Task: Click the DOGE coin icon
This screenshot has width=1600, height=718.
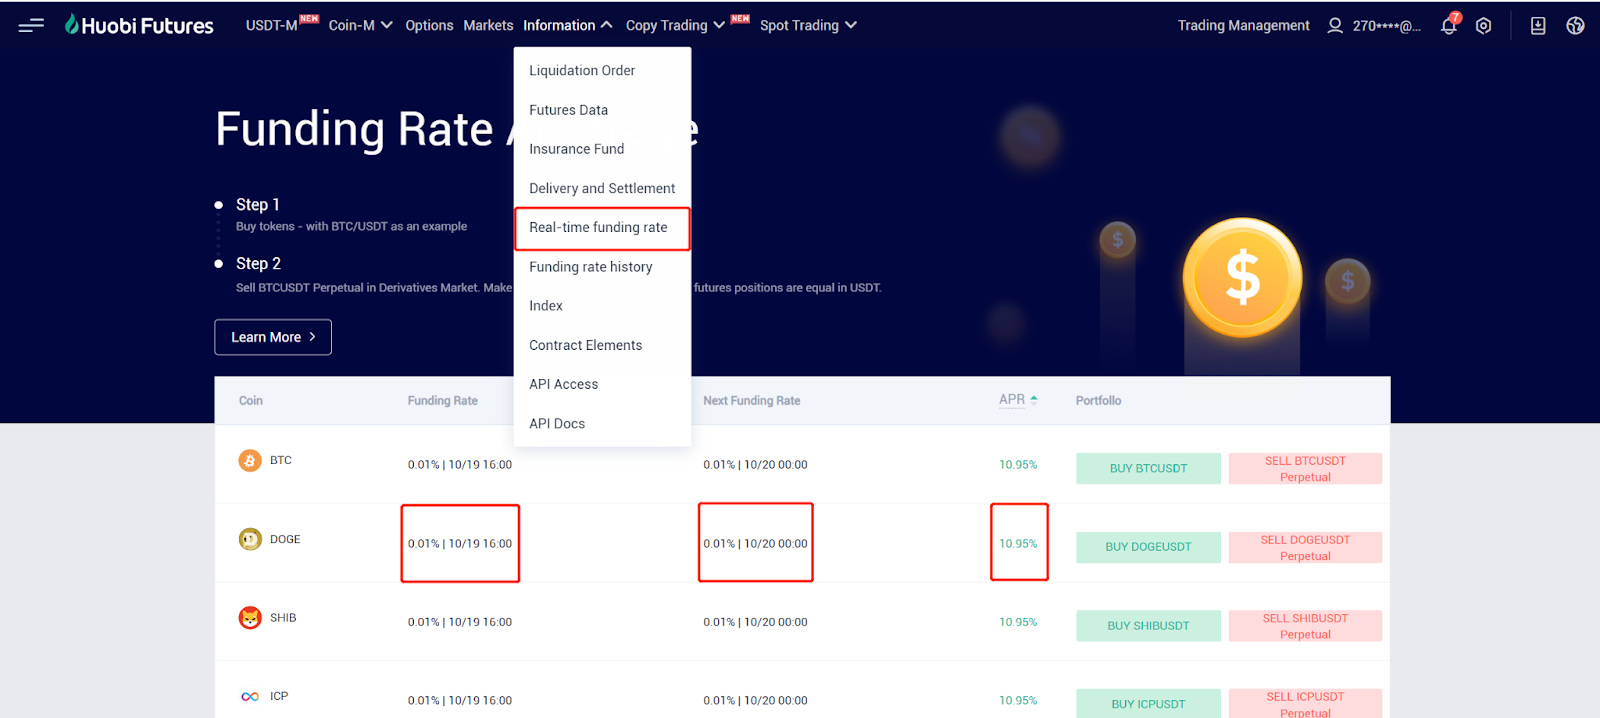Action: 250,539
